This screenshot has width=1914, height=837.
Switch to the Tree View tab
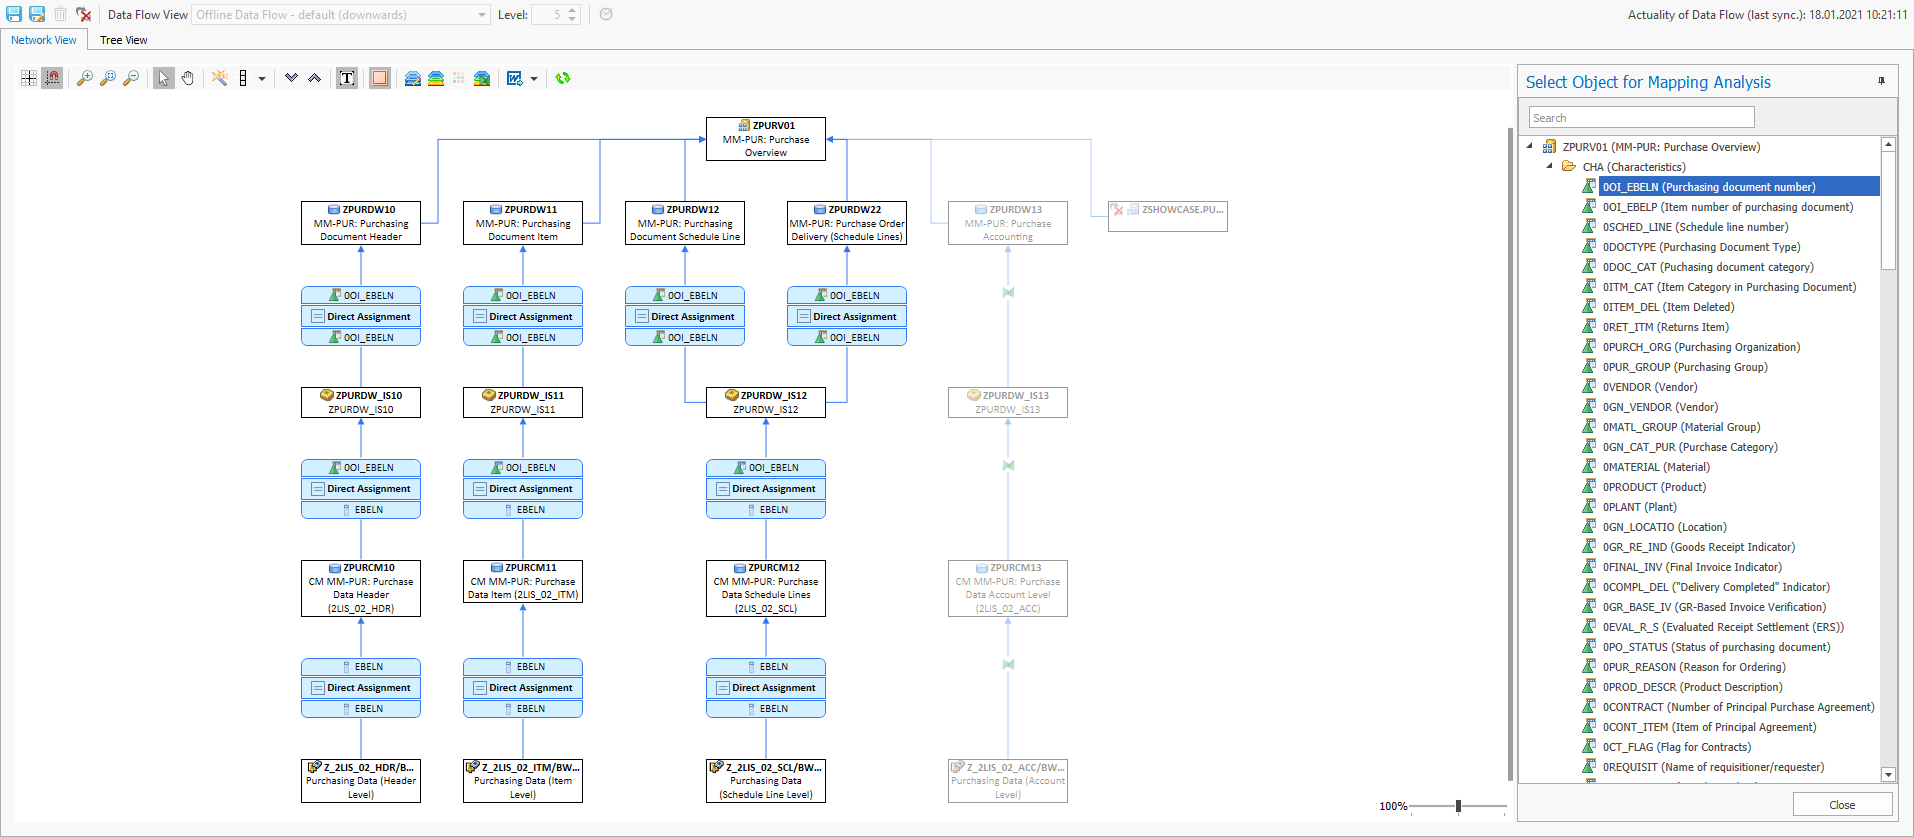tap(123, 40)
